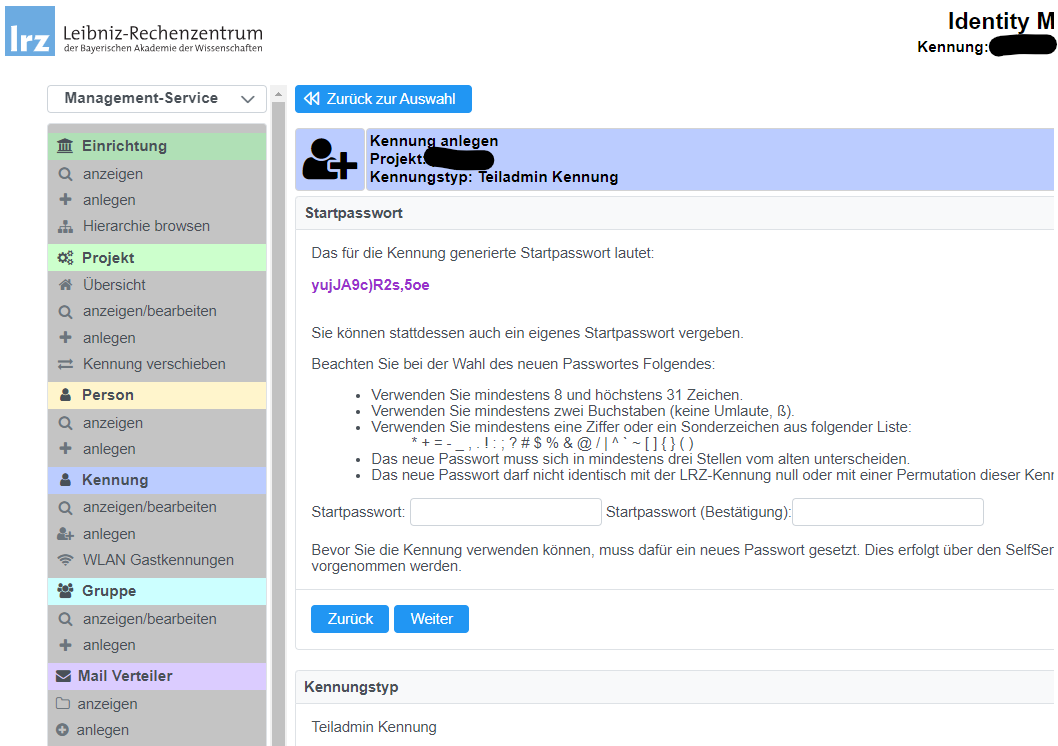Focus the Startpasswort input field
1058x746 pixels.
click(x=506, y=512)
